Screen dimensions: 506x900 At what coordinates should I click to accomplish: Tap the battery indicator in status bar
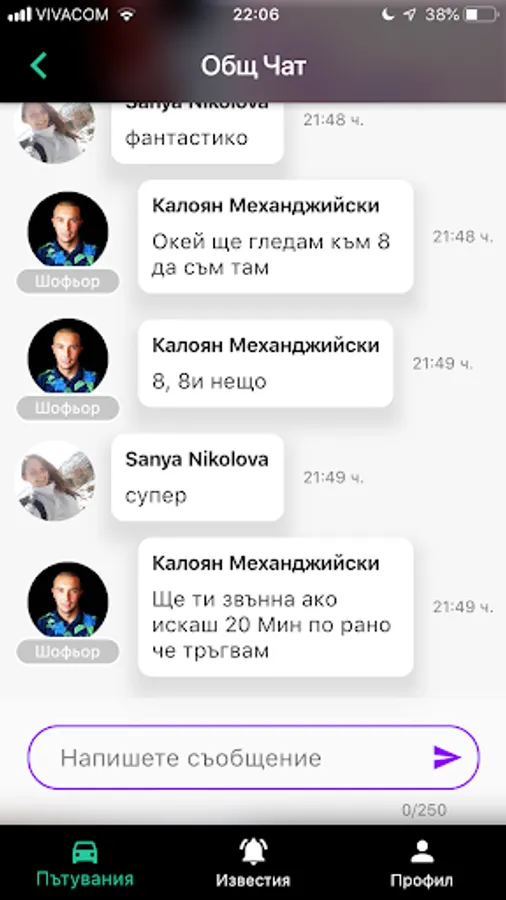(481, 14)
